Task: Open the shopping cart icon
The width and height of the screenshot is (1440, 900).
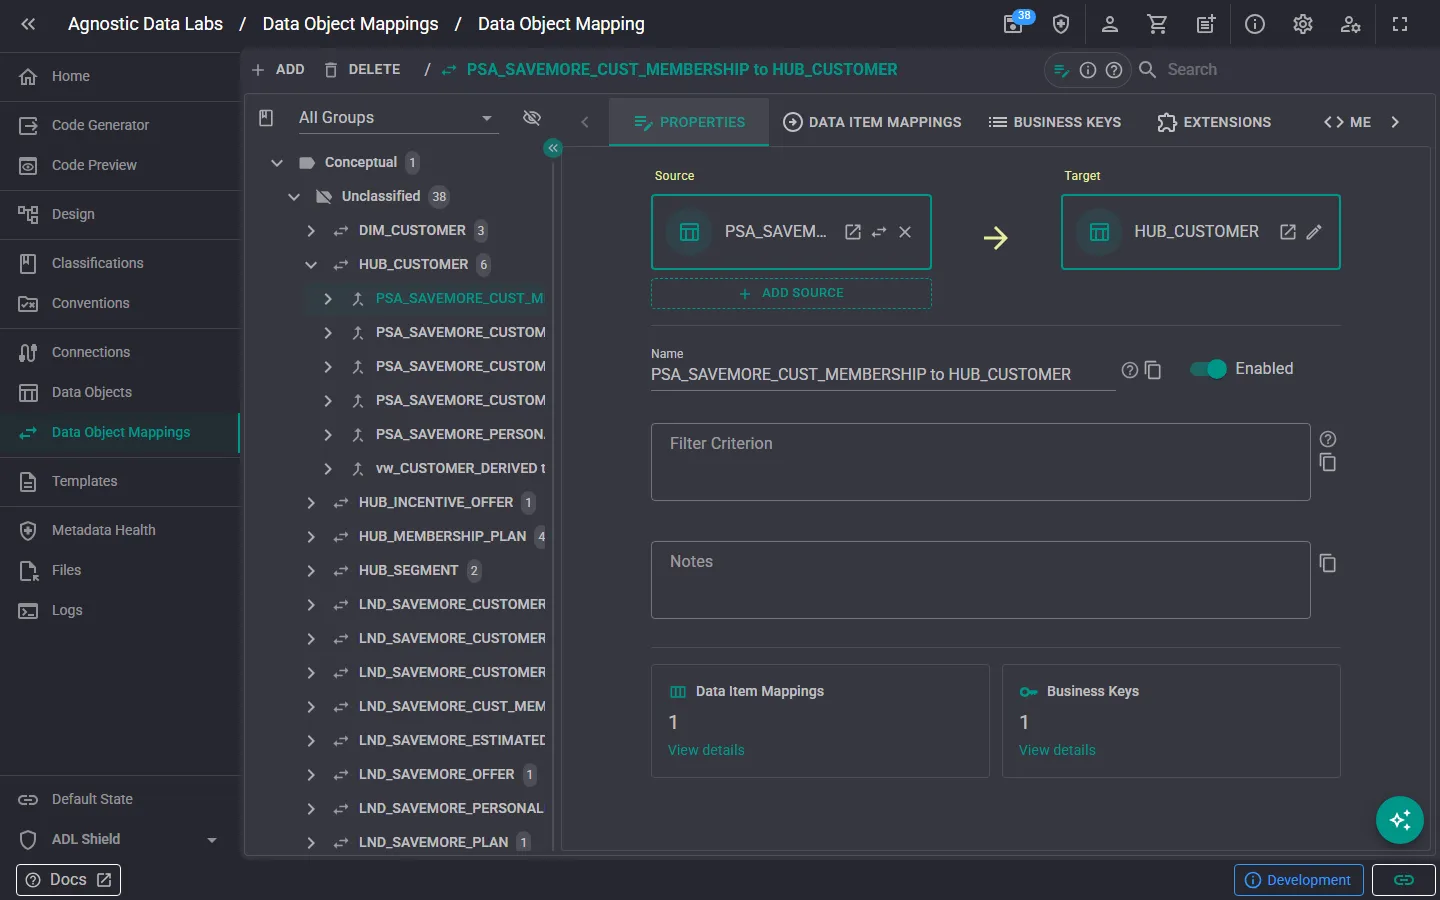Action: 1157,24
